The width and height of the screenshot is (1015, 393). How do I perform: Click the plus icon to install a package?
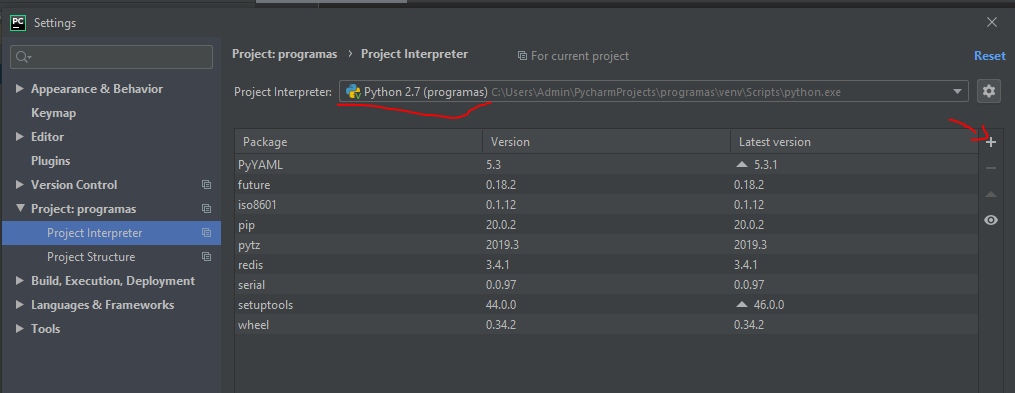coord(990,142)
